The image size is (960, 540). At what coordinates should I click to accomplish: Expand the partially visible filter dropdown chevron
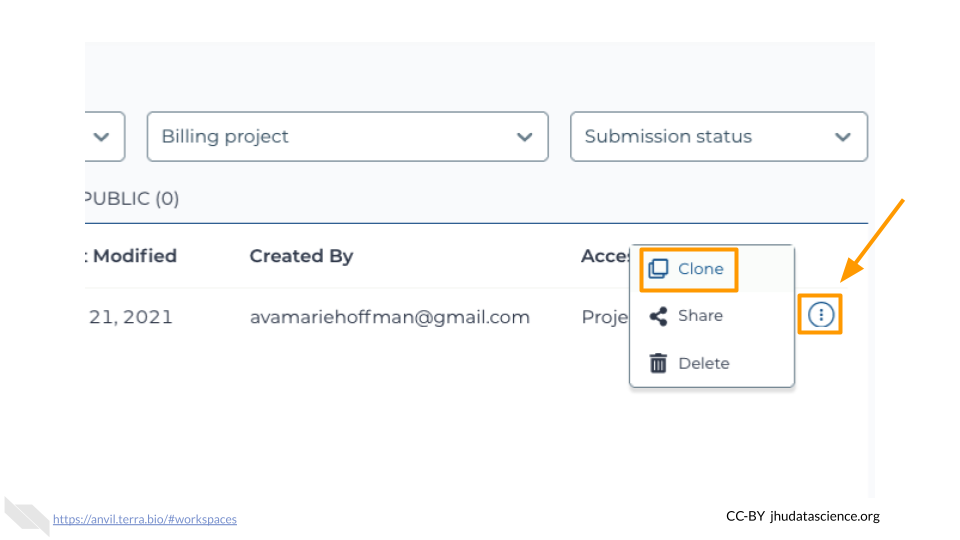[x=102, y=137]
